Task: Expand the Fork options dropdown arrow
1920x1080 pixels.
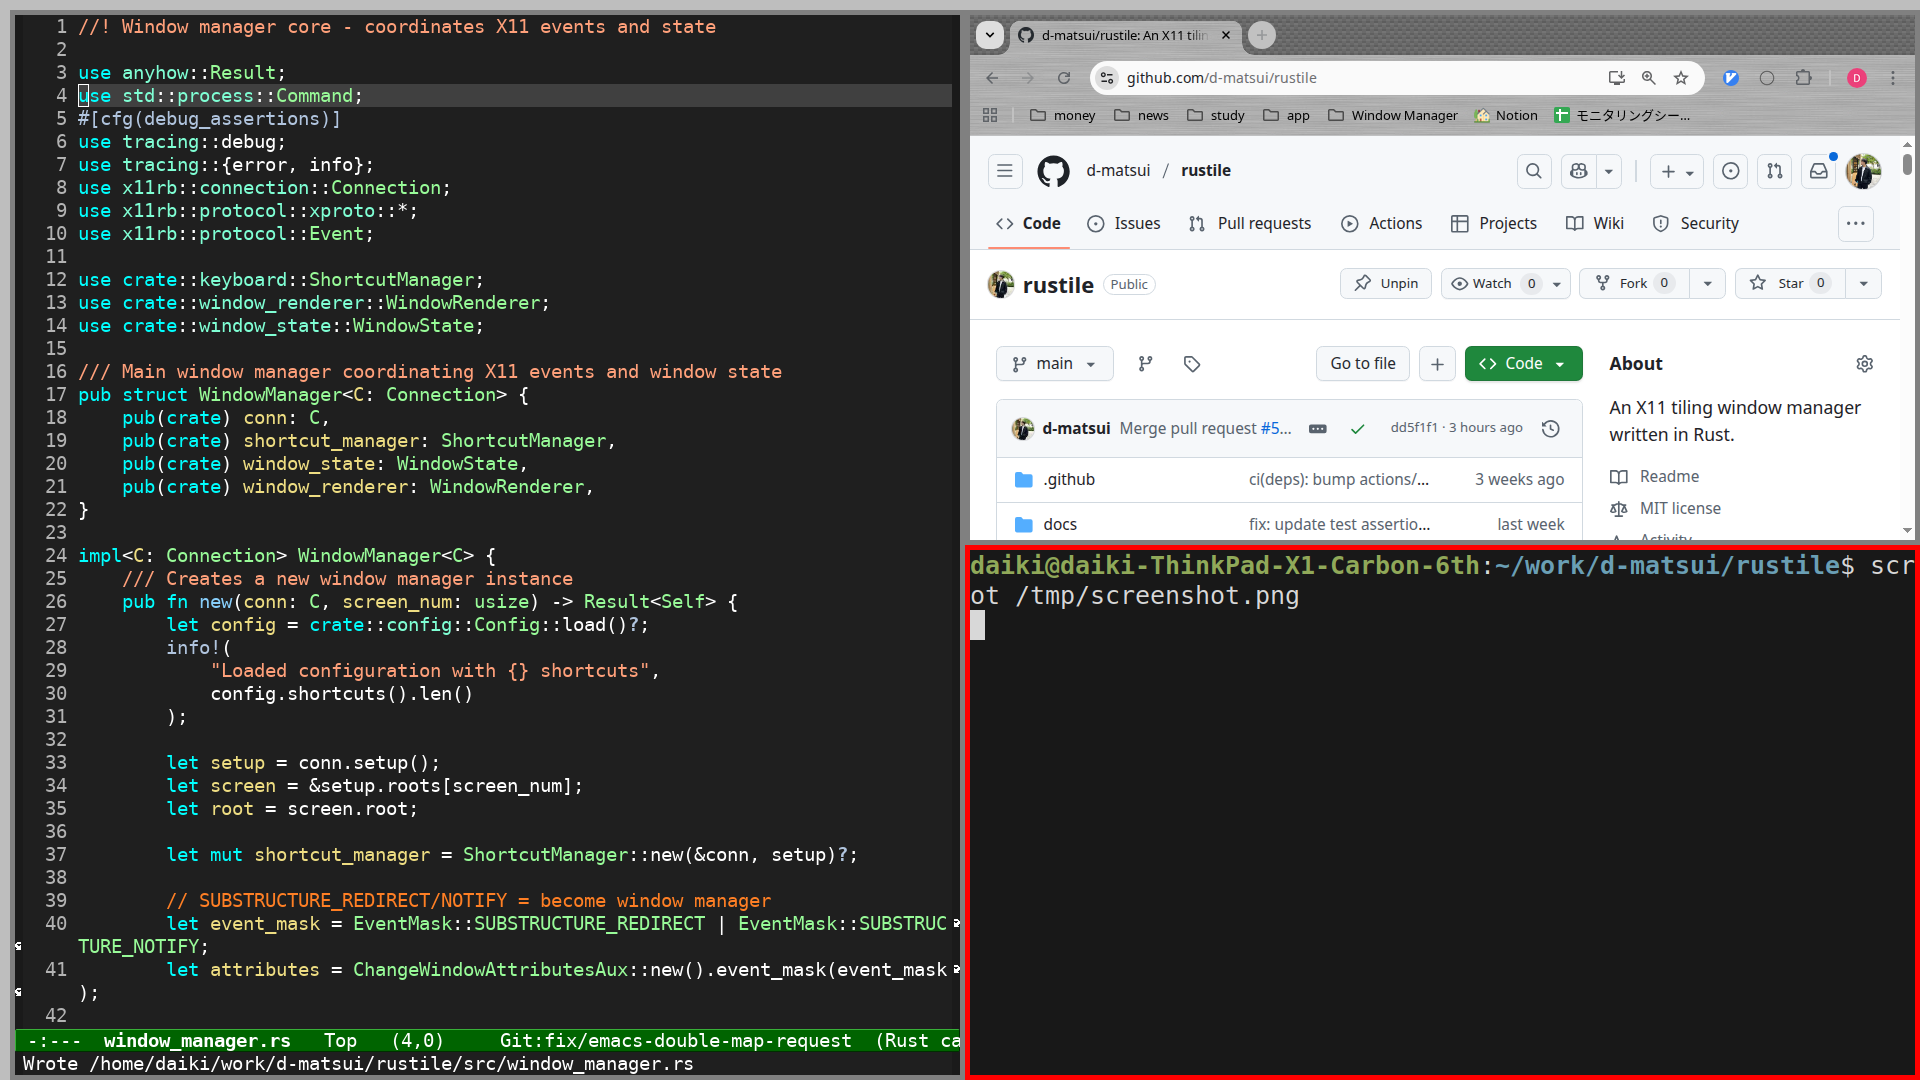Action: (1708, 284)
